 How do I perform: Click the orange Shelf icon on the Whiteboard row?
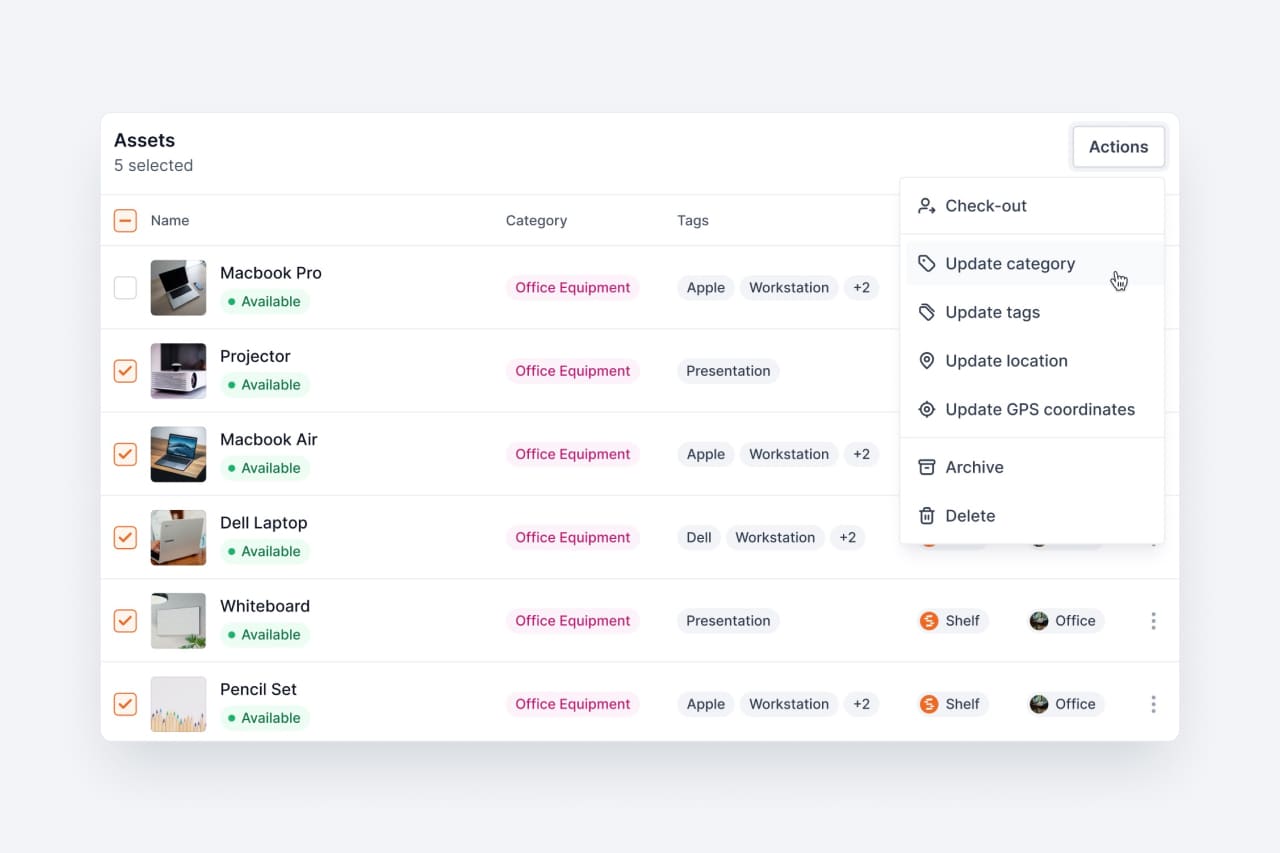[928, 620]
